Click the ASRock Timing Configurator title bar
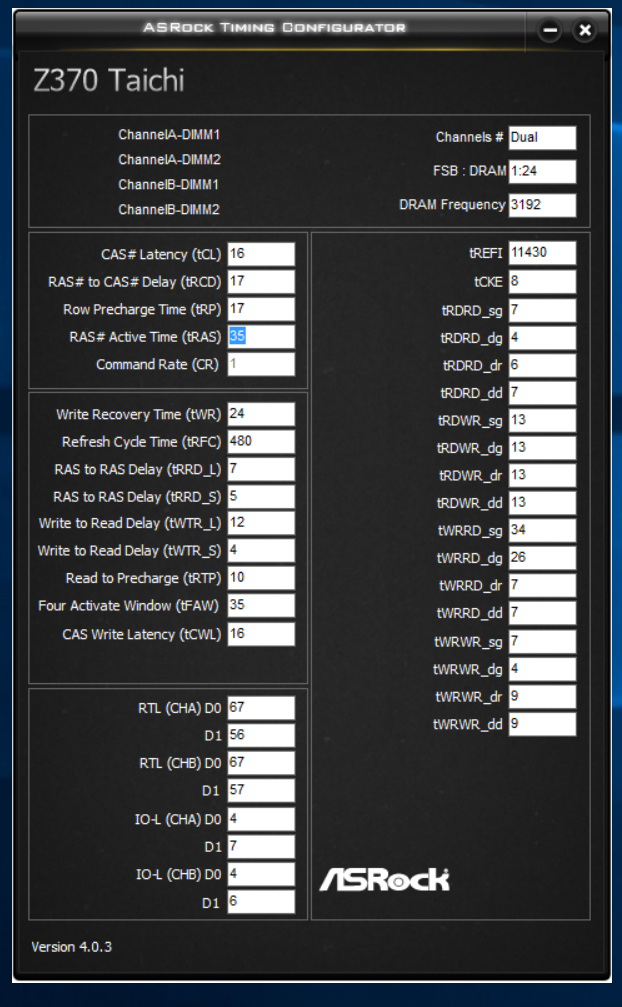This screenshot has width=622, height=1007. 274,28
